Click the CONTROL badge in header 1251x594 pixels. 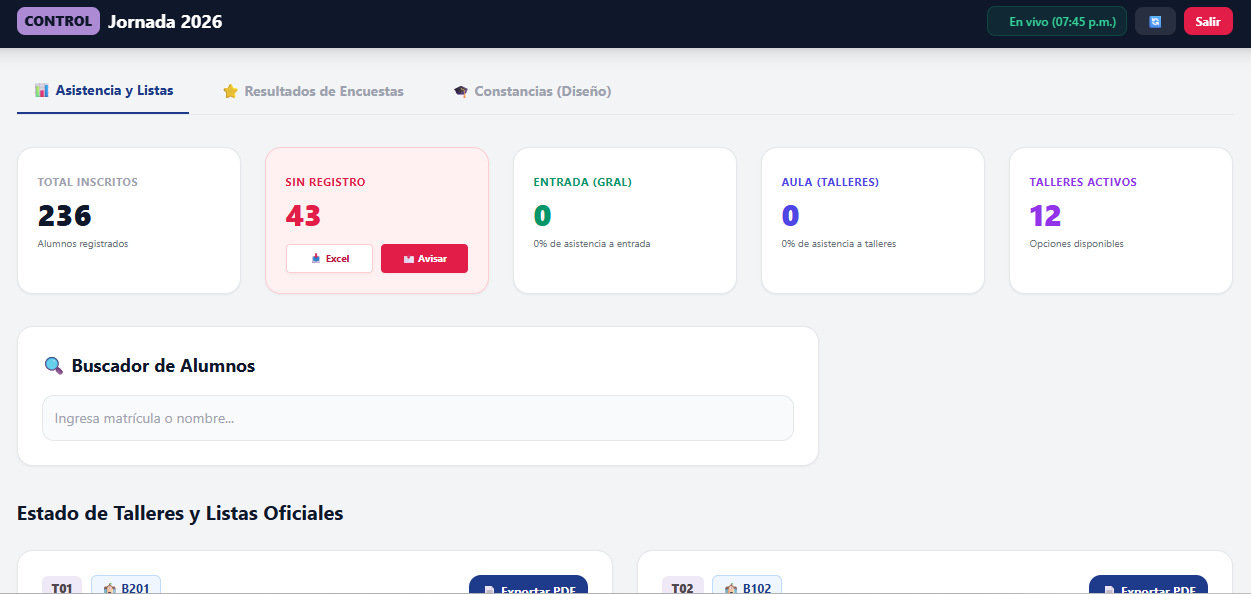tap(58, 21)
